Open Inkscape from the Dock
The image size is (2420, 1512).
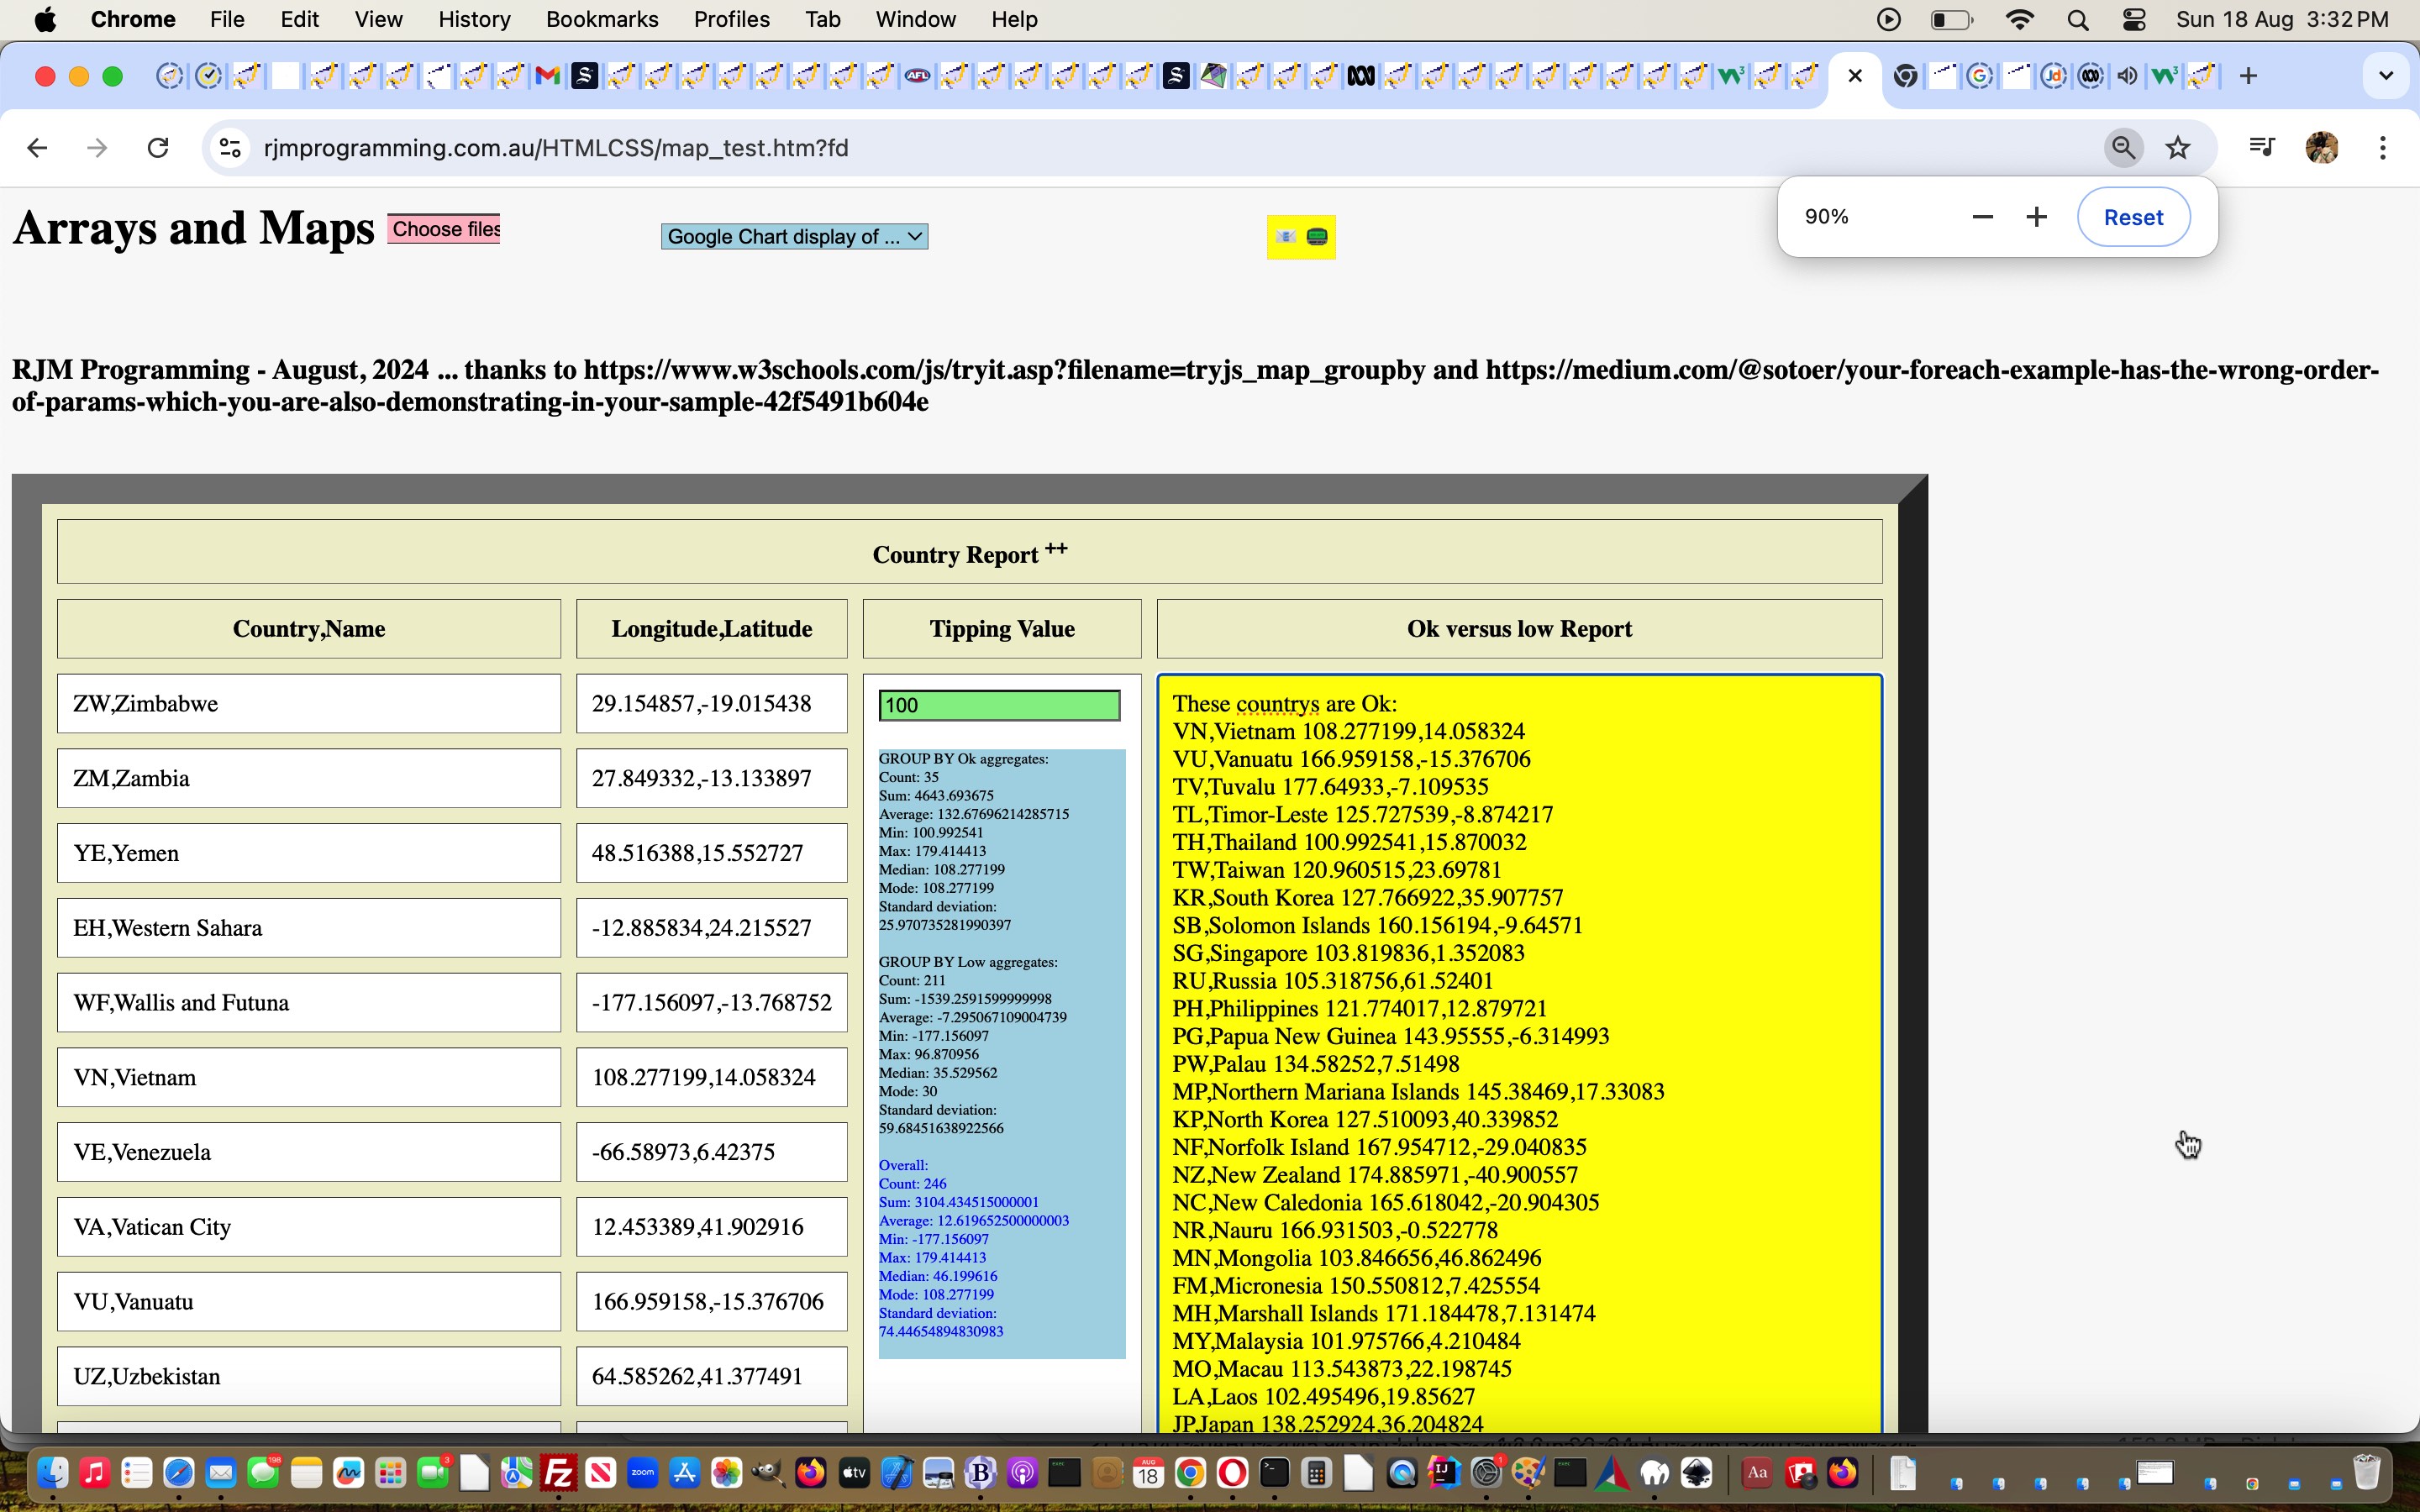point(1697,1473)
